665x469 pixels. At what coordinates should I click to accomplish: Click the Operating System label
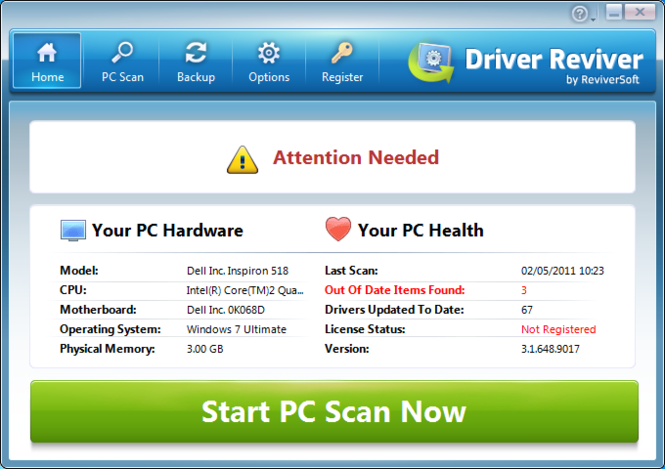[110, 329]
